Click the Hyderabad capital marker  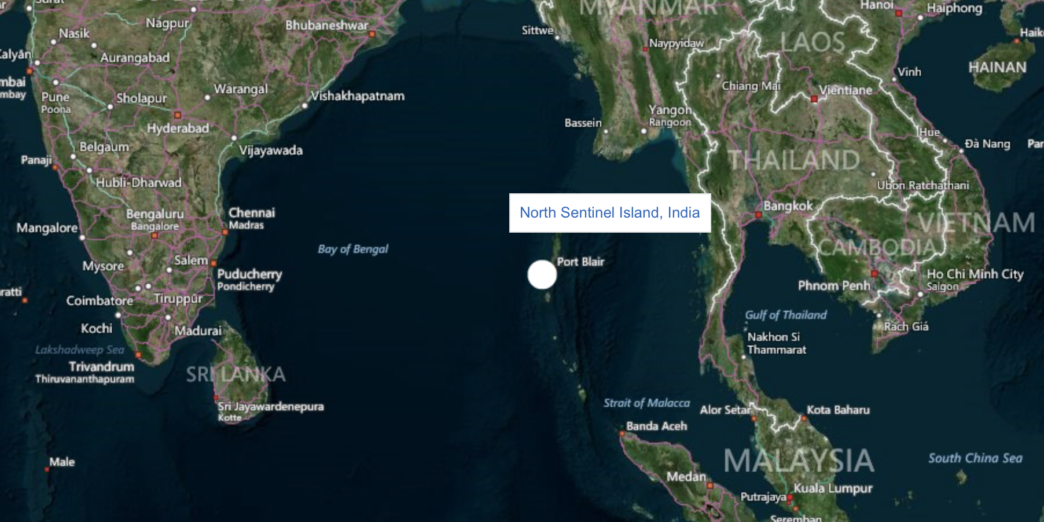pyautogui.click(x=178, y=115)
